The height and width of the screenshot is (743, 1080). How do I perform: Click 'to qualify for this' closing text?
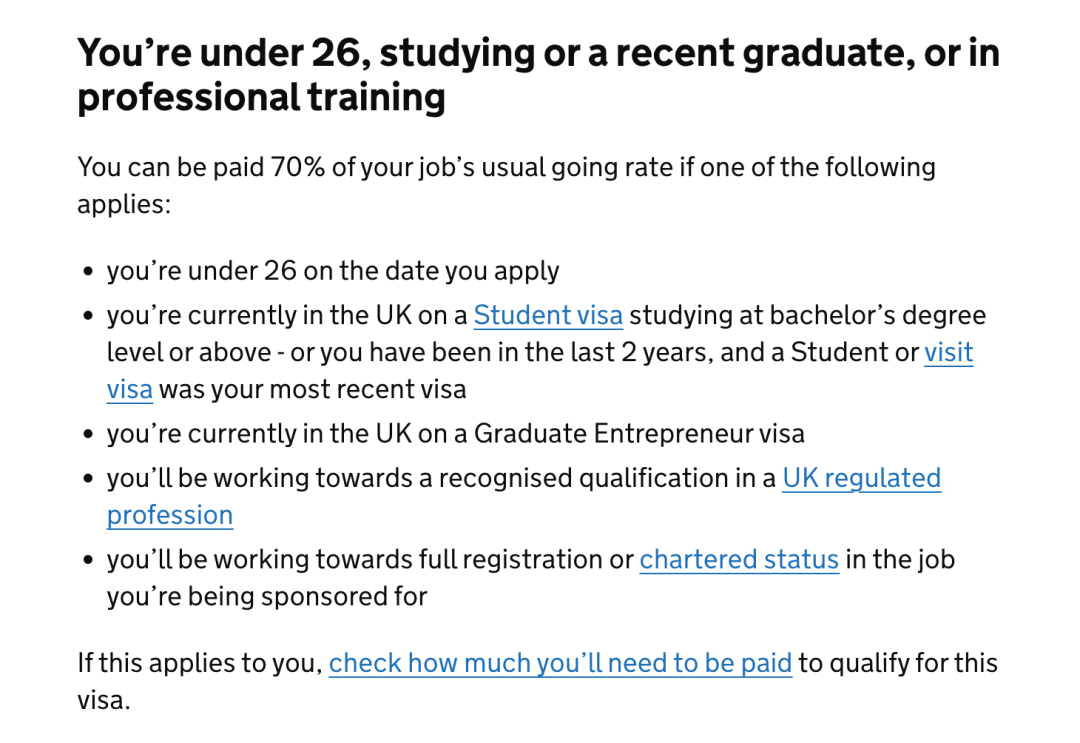point(898,663)
